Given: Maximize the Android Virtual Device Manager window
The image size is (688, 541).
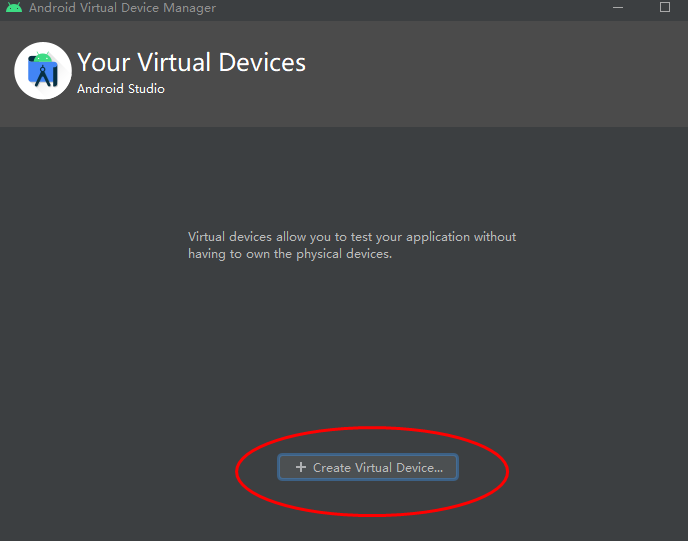Looking at the screenshot, I should 665,7.
